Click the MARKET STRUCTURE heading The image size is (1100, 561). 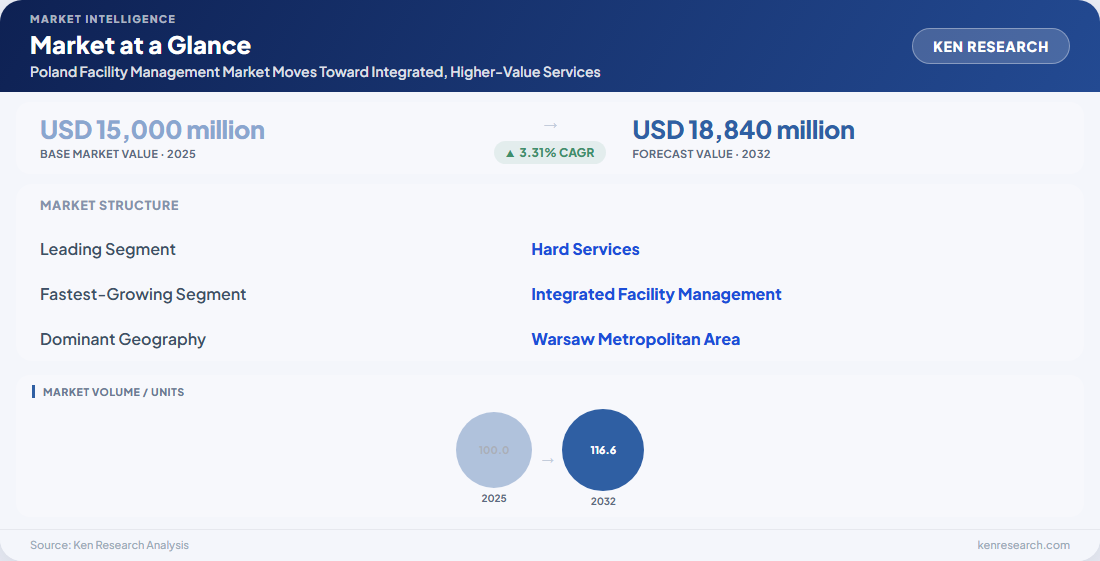[x=109, y=205]
